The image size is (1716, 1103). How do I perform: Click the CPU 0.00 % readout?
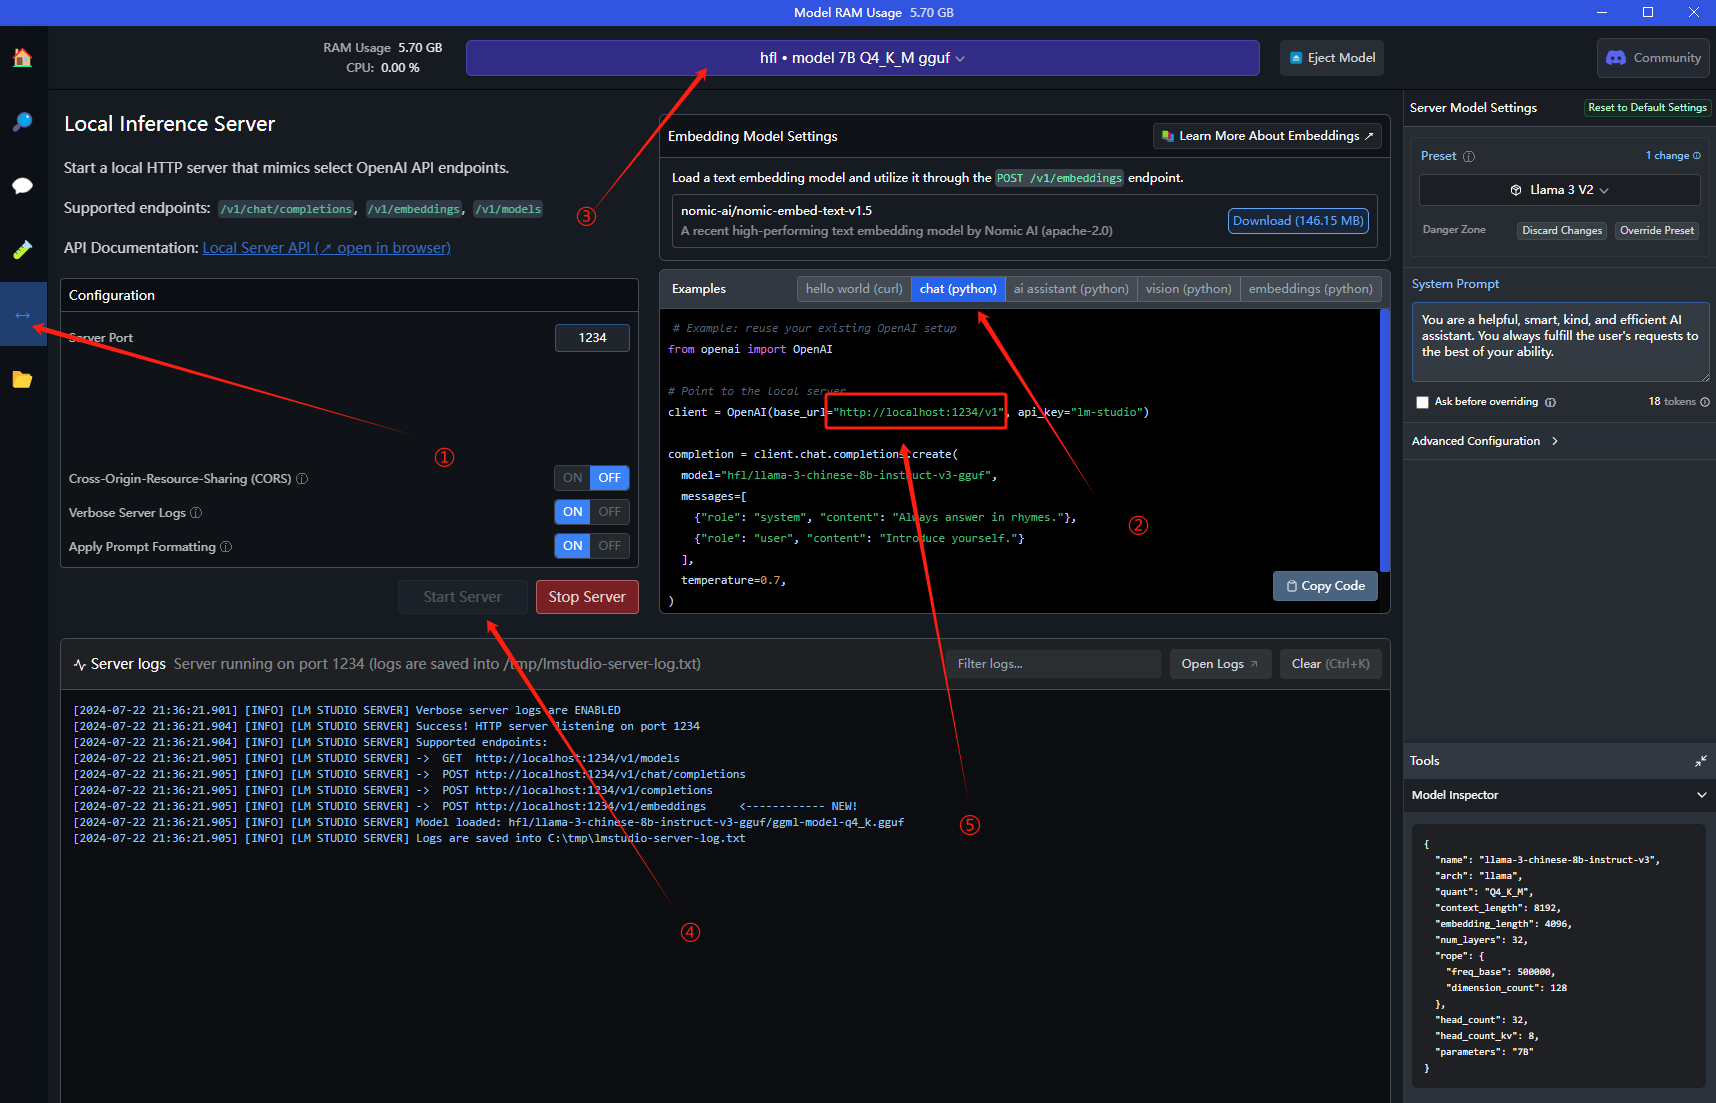[x=383, y=68]
